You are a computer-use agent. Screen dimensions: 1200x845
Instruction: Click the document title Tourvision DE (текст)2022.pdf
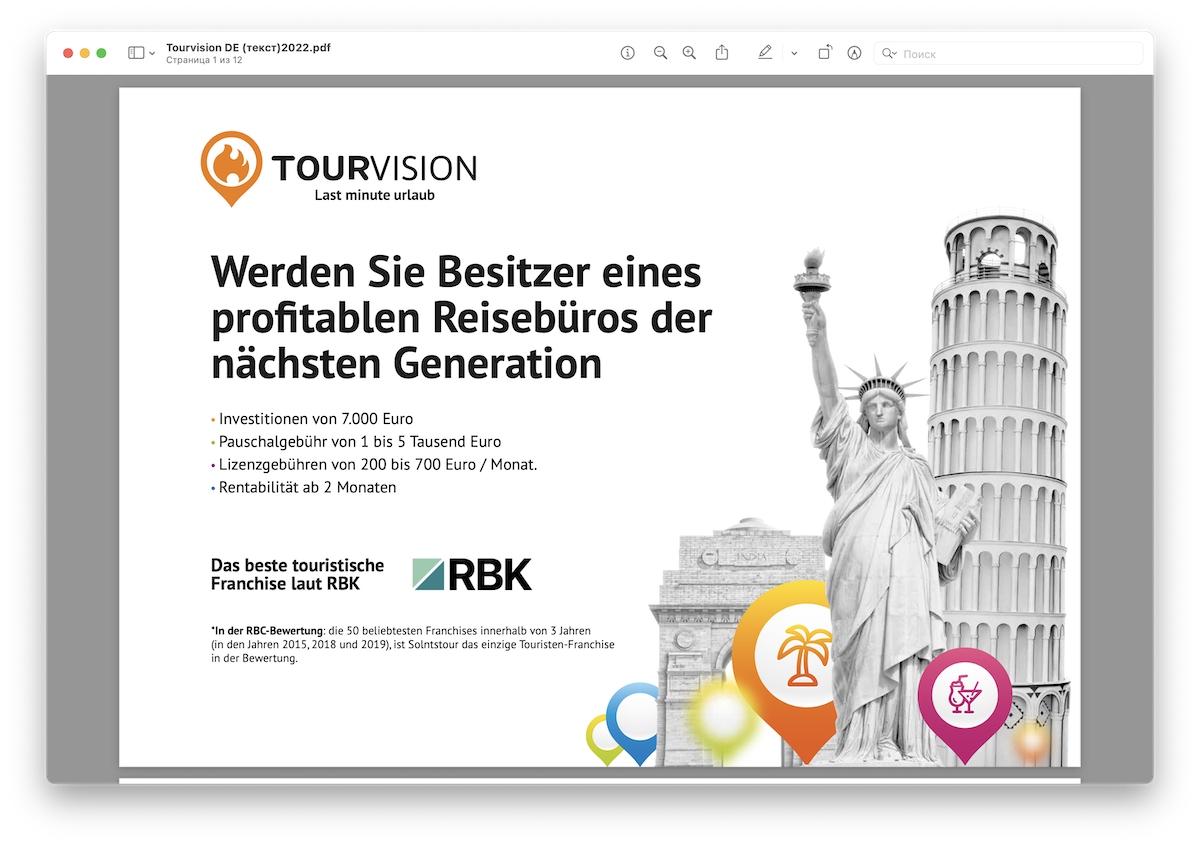coord(248,47)
